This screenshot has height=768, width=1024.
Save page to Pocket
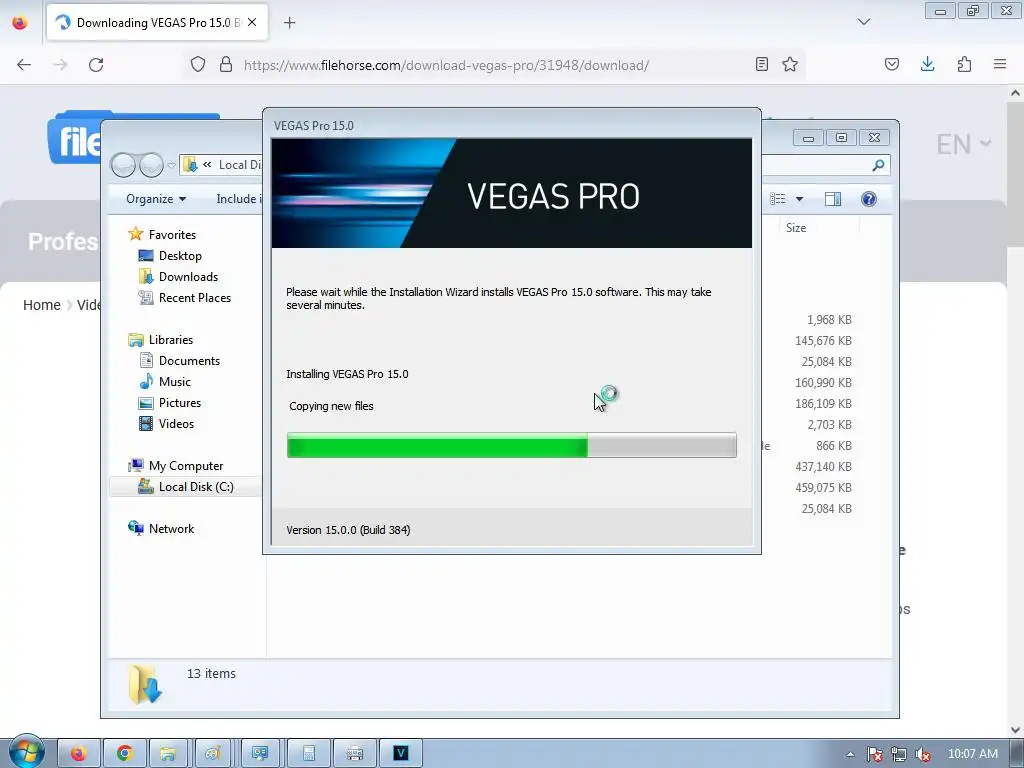click(x=892, y=65)
